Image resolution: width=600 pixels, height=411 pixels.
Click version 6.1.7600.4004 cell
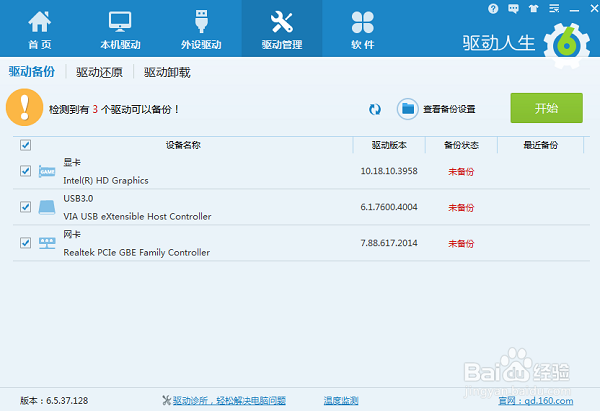pyautogui.click(x=389, y=207)
